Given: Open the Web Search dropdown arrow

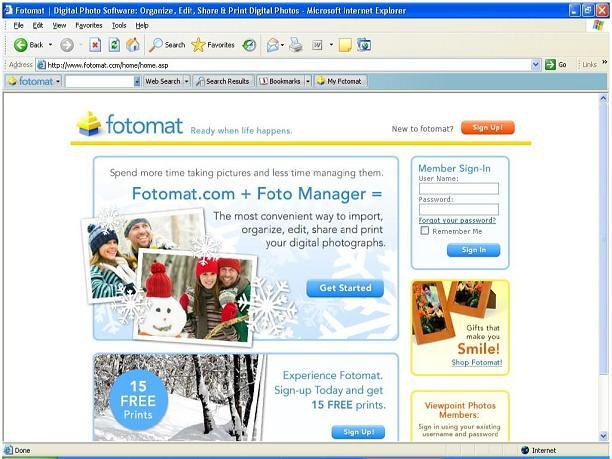Looking at the screenshot, I should click(x=187, y=81).
